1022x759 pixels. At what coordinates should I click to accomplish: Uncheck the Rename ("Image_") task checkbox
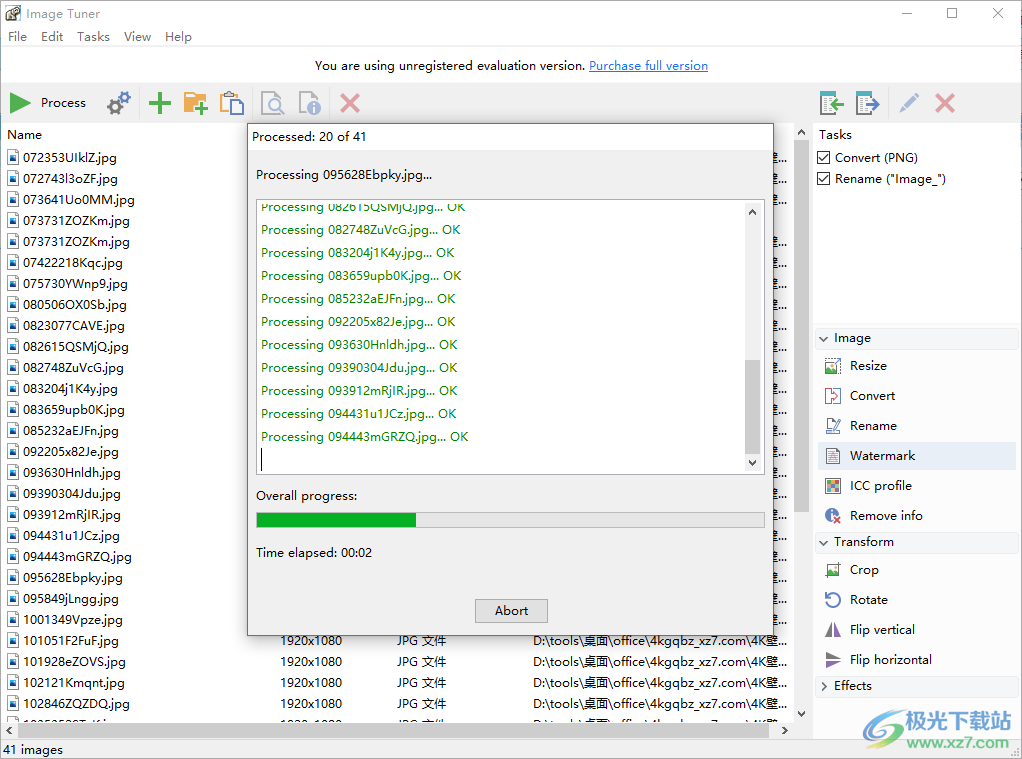(x=824, y=179)
